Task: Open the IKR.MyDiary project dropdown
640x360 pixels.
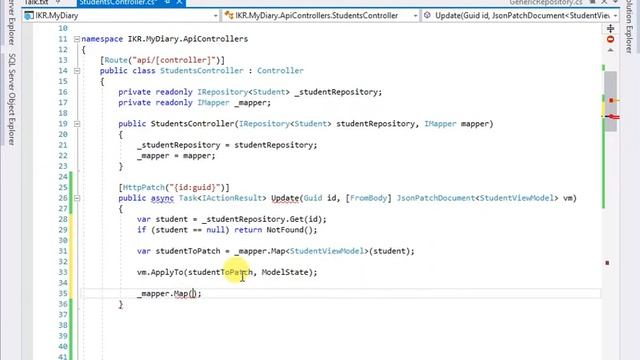Action: click(x=121, y=16)
